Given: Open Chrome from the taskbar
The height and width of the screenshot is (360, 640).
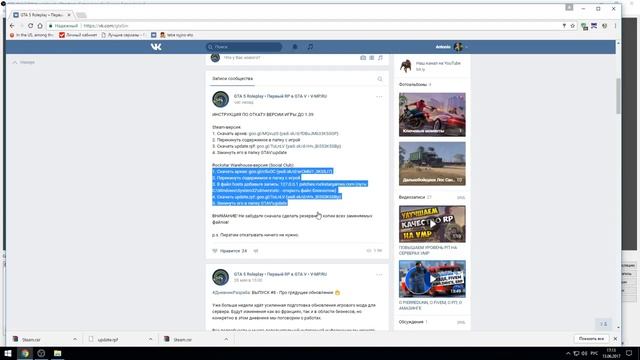Looking at the screenshot, I should click(x=25, y=353).
